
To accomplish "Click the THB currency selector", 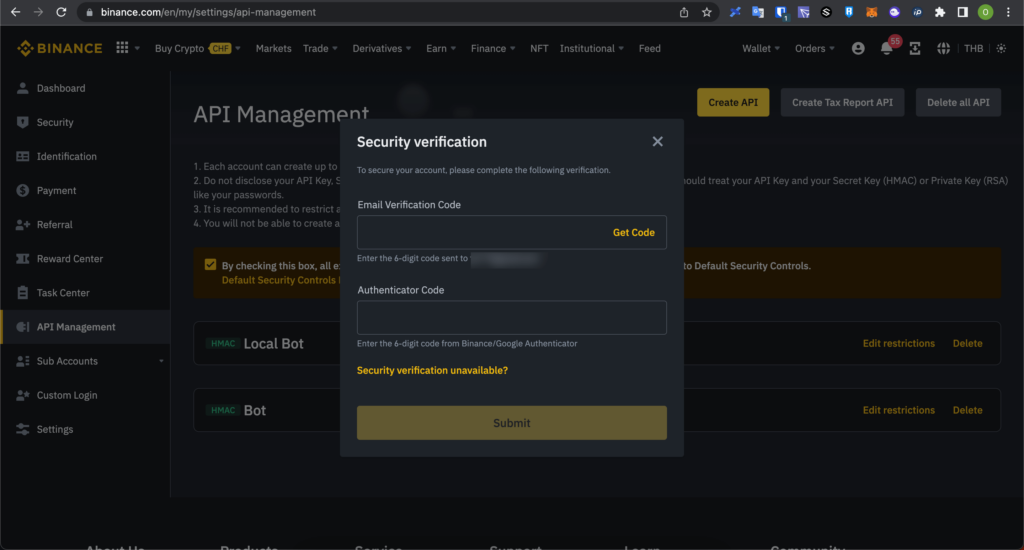I will point(973,48).
